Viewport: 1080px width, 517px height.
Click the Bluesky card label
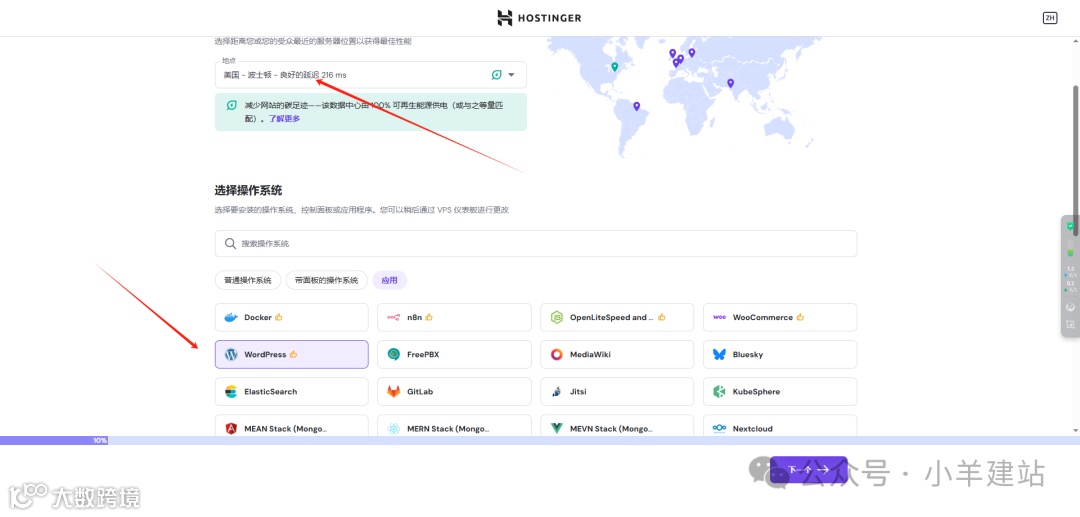(x=748, y=355)
